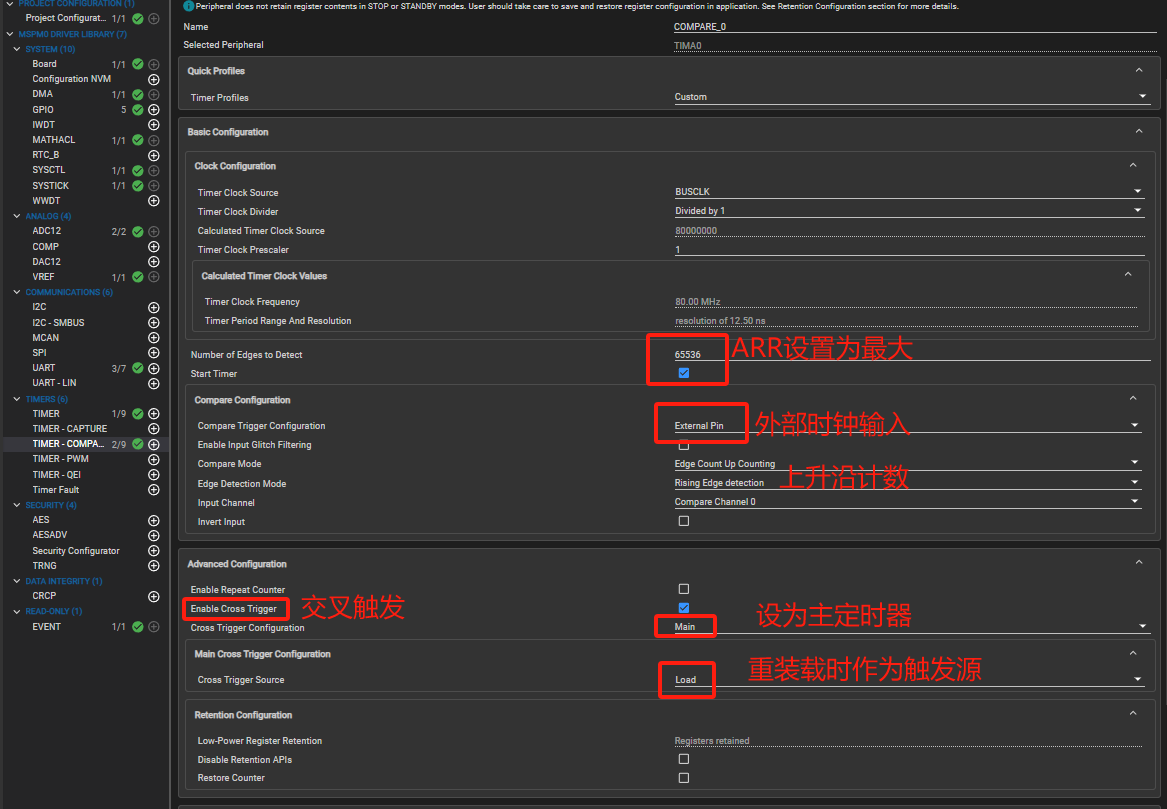Image resolution: width=1167 pixels, height=809 pixels.
Task: Collapse the COMMUNICATIONS (6) tree group
Action: [x=17, y=292]
